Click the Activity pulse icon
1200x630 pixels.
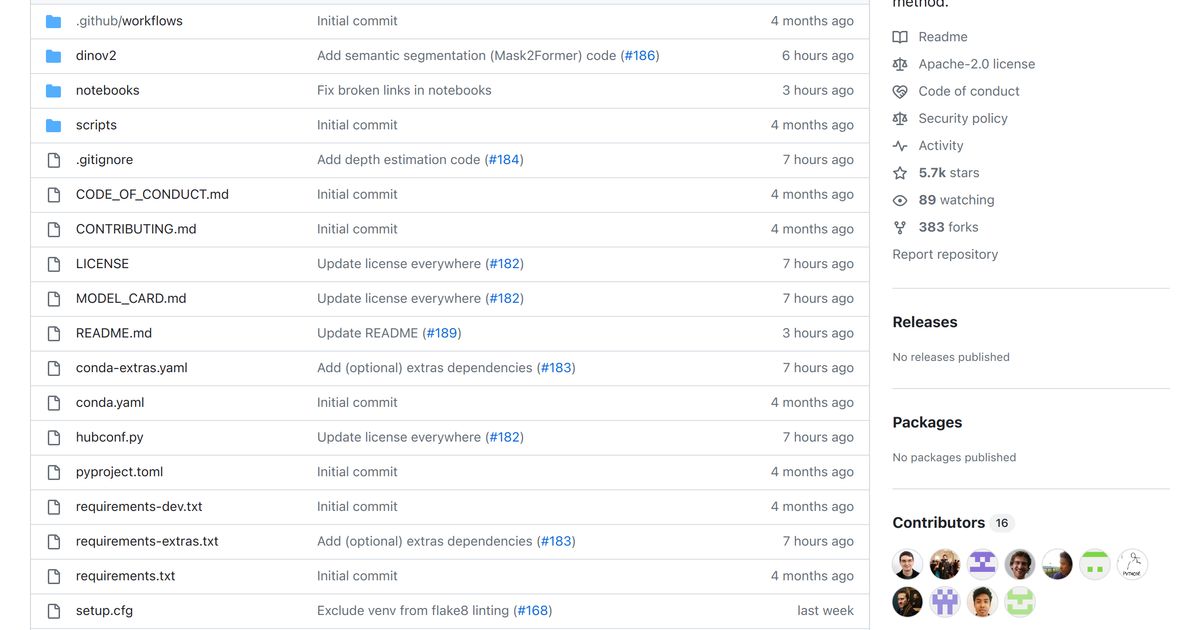(x=901, y=145)
